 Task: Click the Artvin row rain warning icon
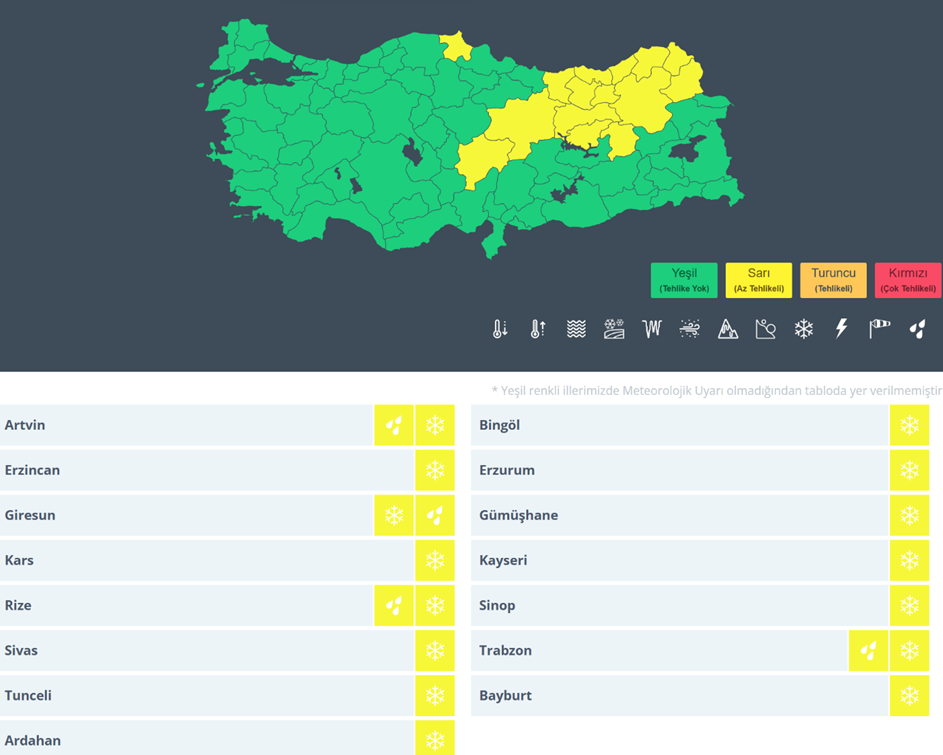pos(394,426)
